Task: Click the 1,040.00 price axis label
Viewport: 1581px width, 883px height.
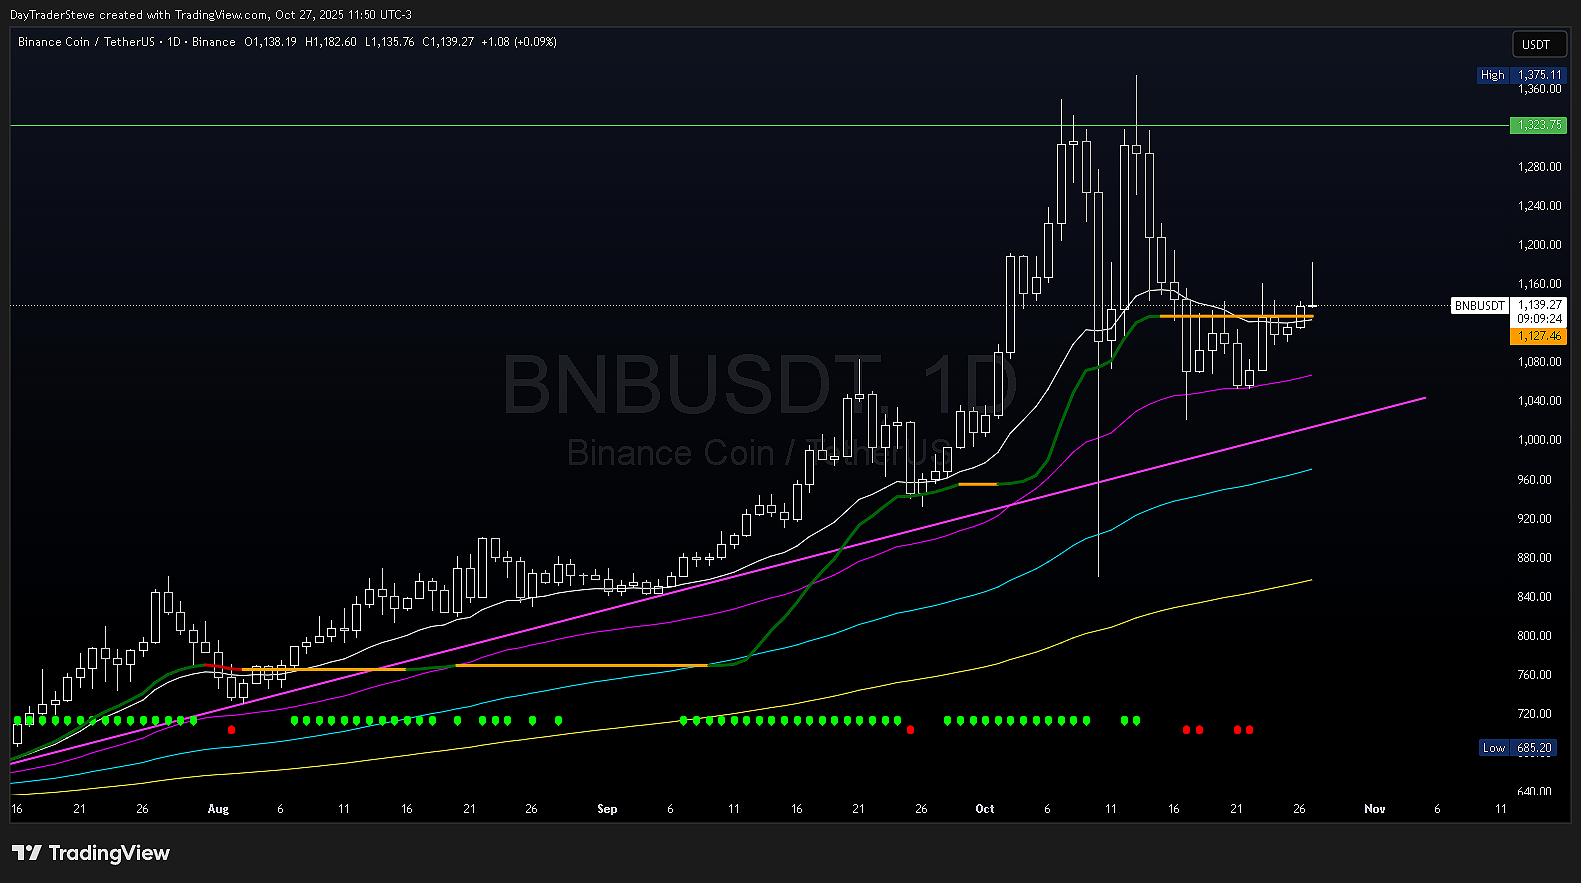Action: [x=1540, y=401]
